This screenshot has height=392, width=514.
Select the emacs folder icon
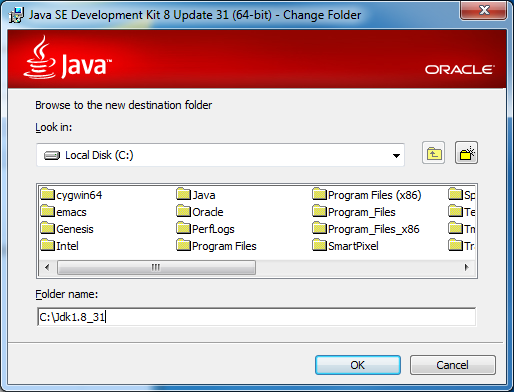47,211
